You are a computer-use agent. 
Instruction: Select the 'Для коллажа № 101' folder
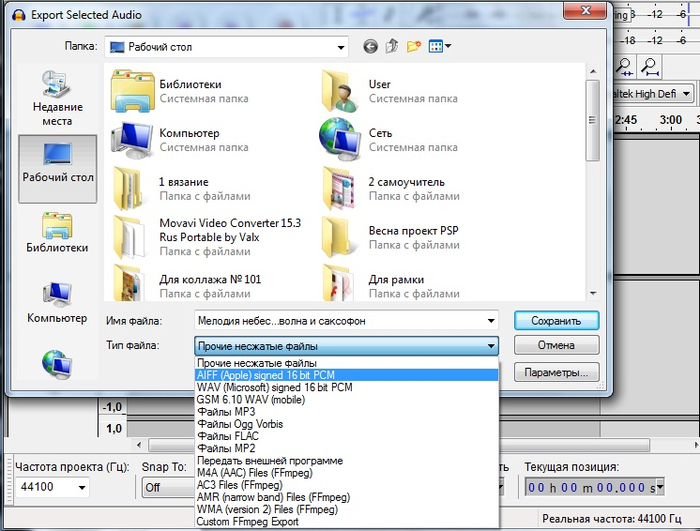click(187, 283)
